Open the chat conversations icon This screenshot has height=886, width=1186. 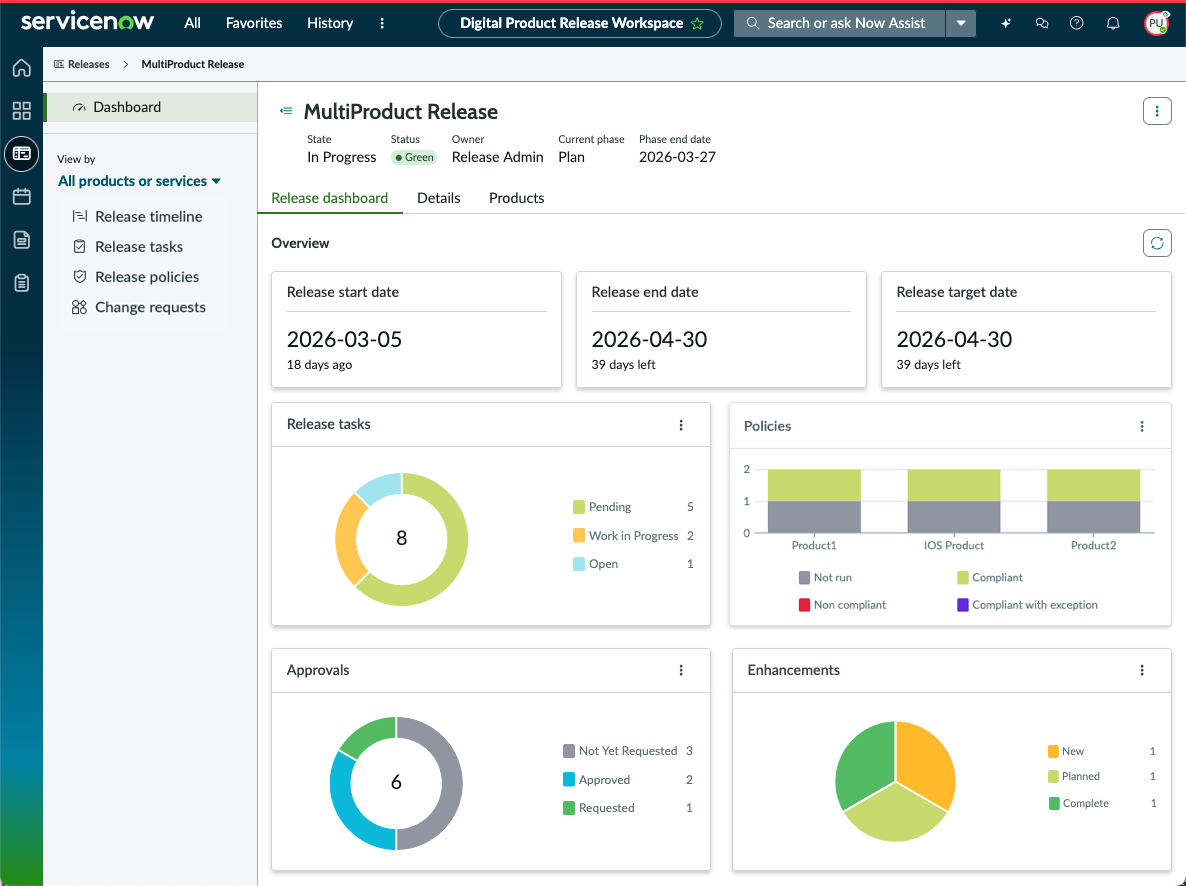1042,23
